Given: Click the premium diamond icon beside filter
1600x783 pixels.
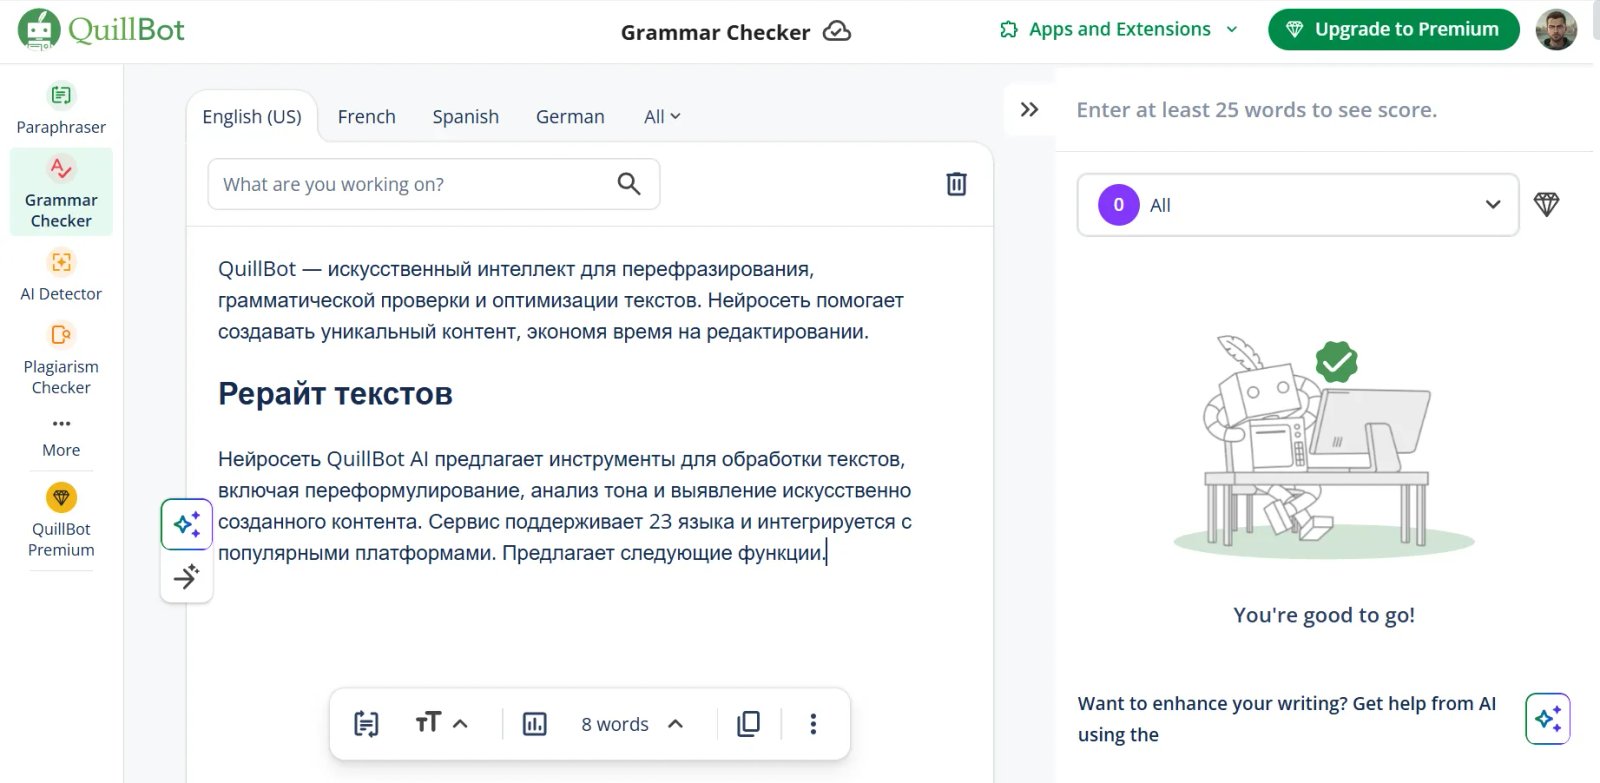Looking at the screenshot, I should pos(1546,205).
